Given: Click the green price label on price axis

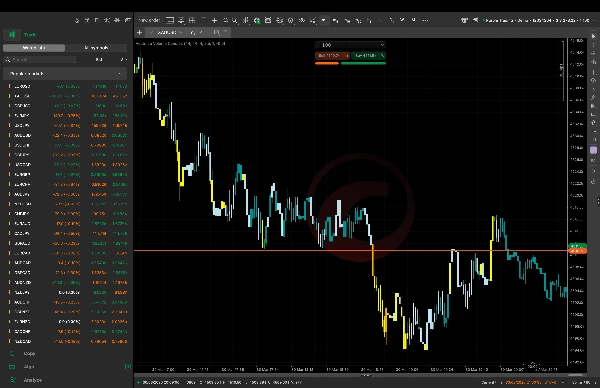Looking at the screenshot, I should 578,246.
